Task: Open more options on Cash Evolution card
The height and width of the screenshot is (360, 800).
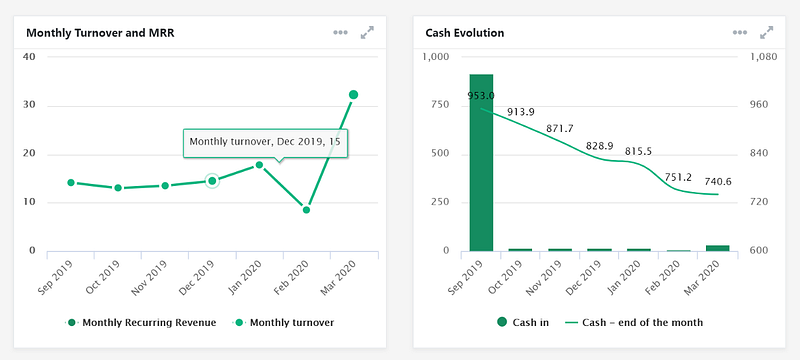Action: pos(740,33)
